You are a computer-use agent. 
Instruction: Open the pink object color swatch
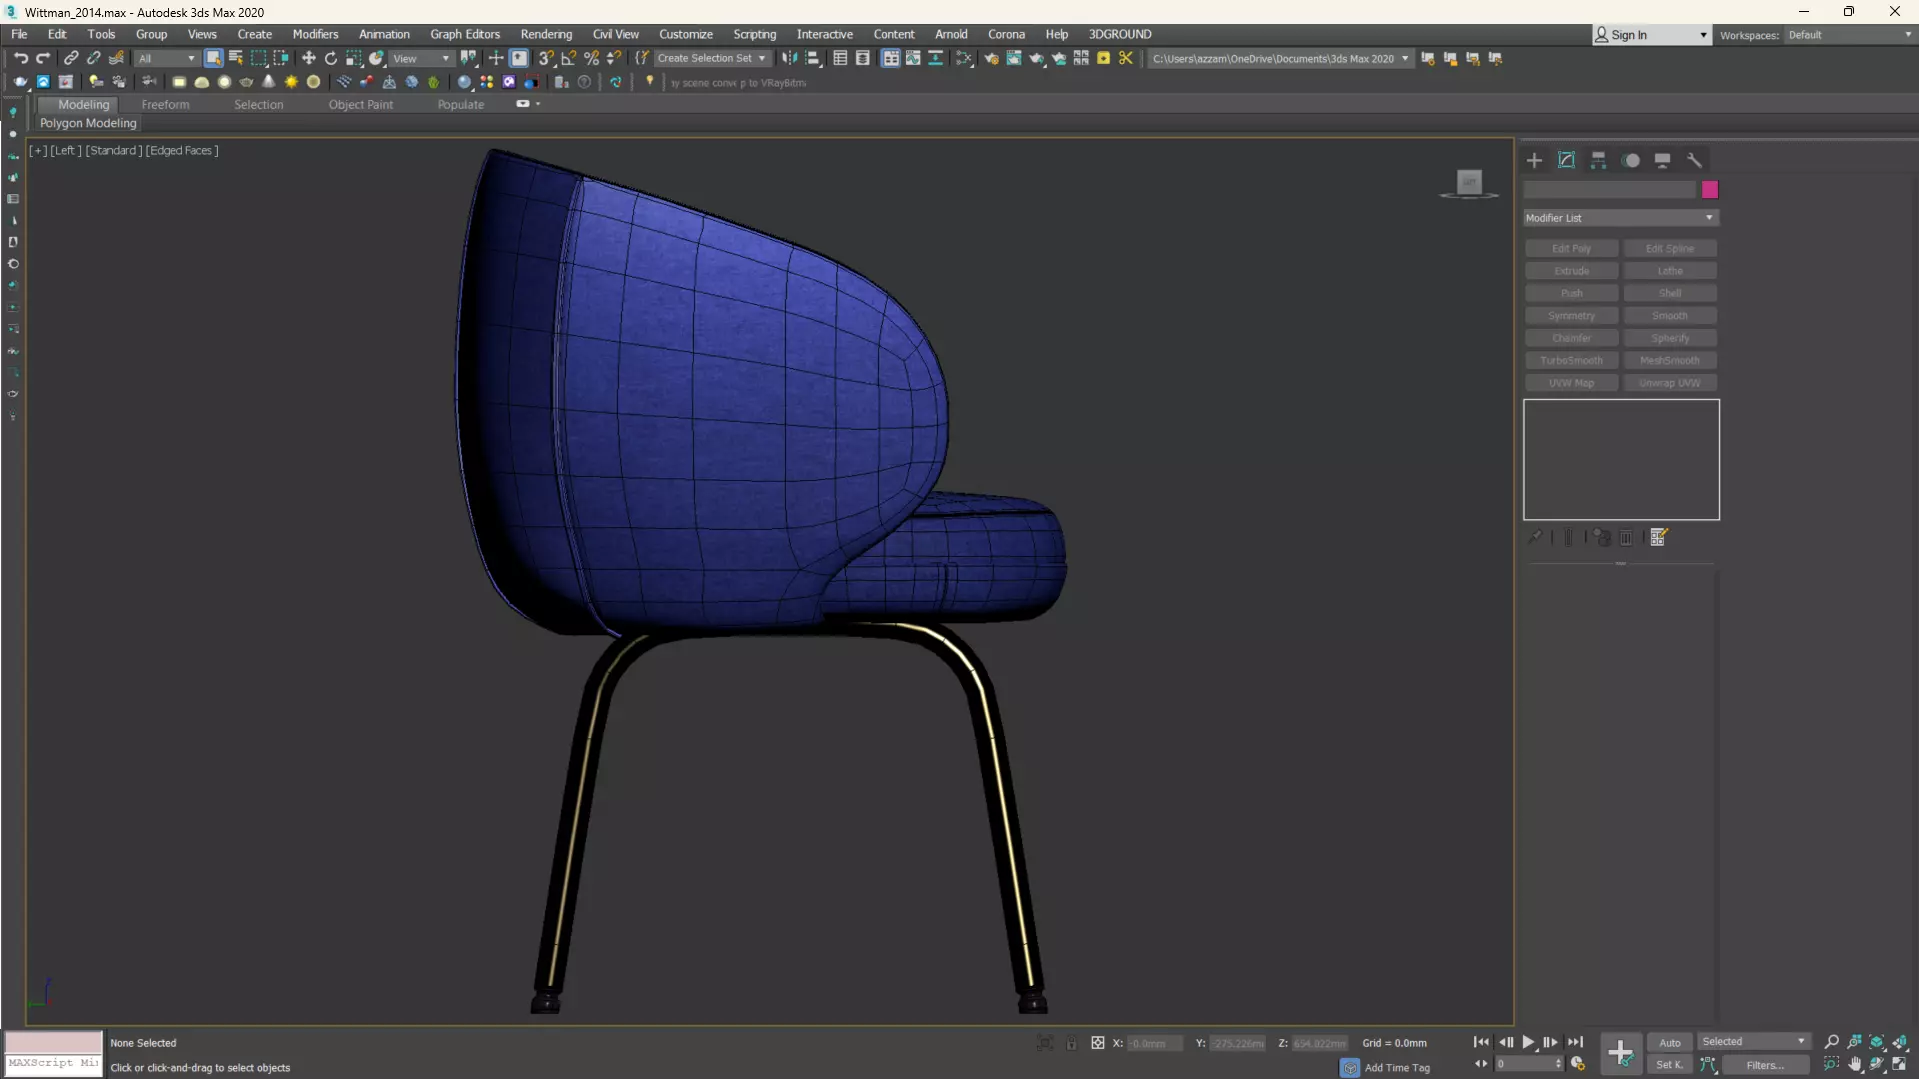(x=1710, y=190)
